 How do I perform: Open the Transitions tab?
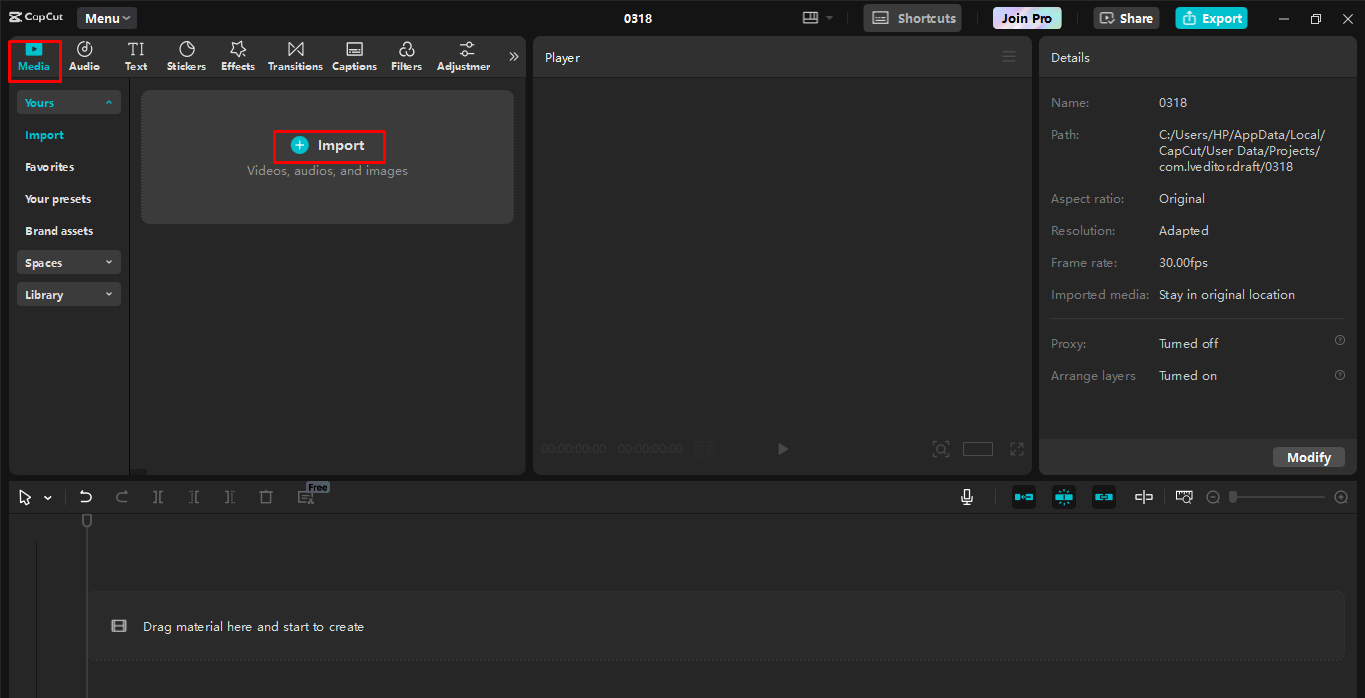click(x=295, y=57)
